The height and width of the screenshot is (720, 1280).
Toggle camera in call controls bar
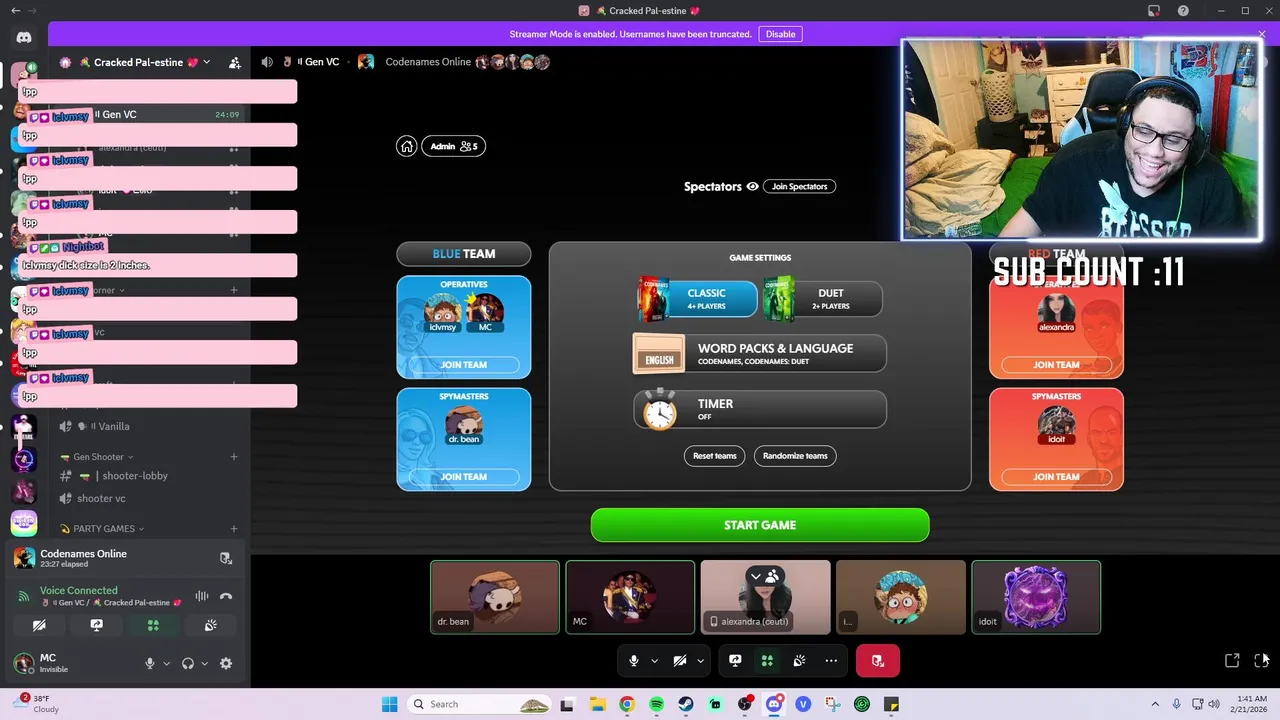[680, 661]
